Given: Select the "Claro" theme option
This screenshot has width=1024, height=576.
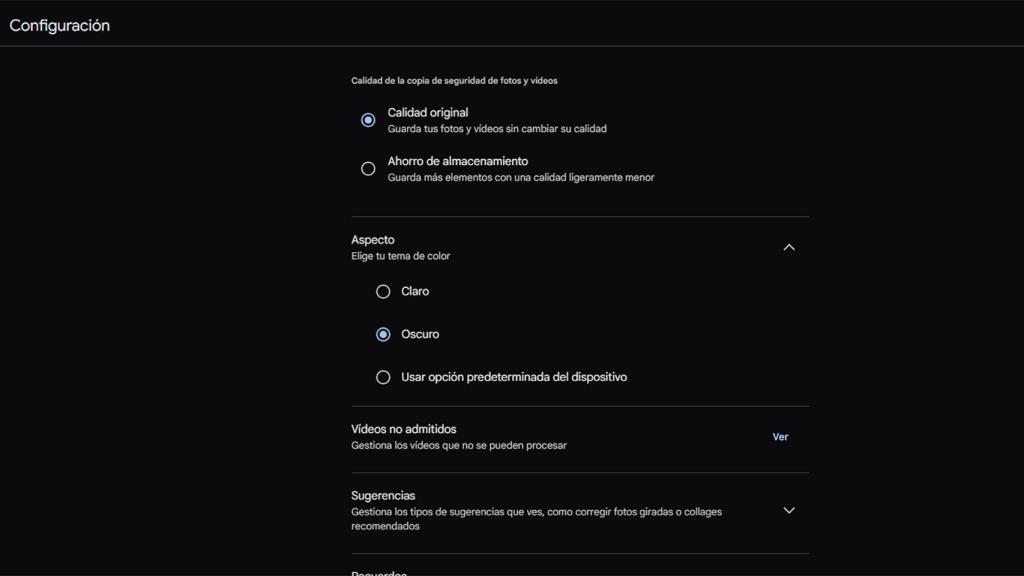Looking at the screenshot, I should click(x=383, y=291).
